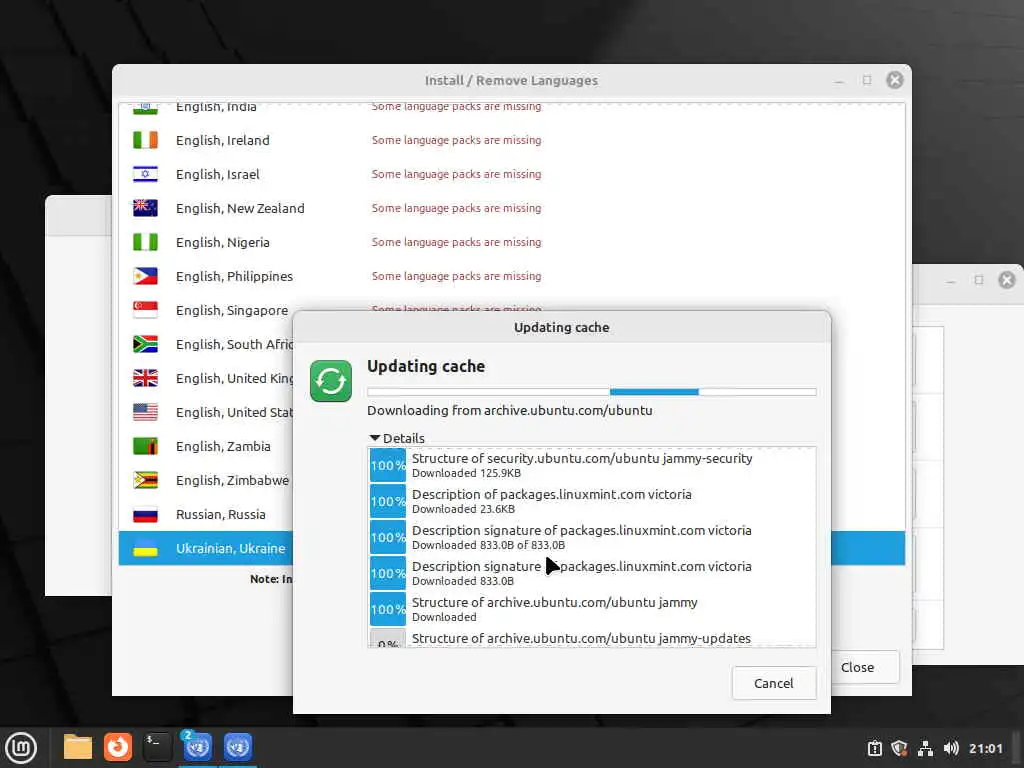Open the Terminal from the taskbar
Screen dimensions: 1024x768
[x=157, y=747]
